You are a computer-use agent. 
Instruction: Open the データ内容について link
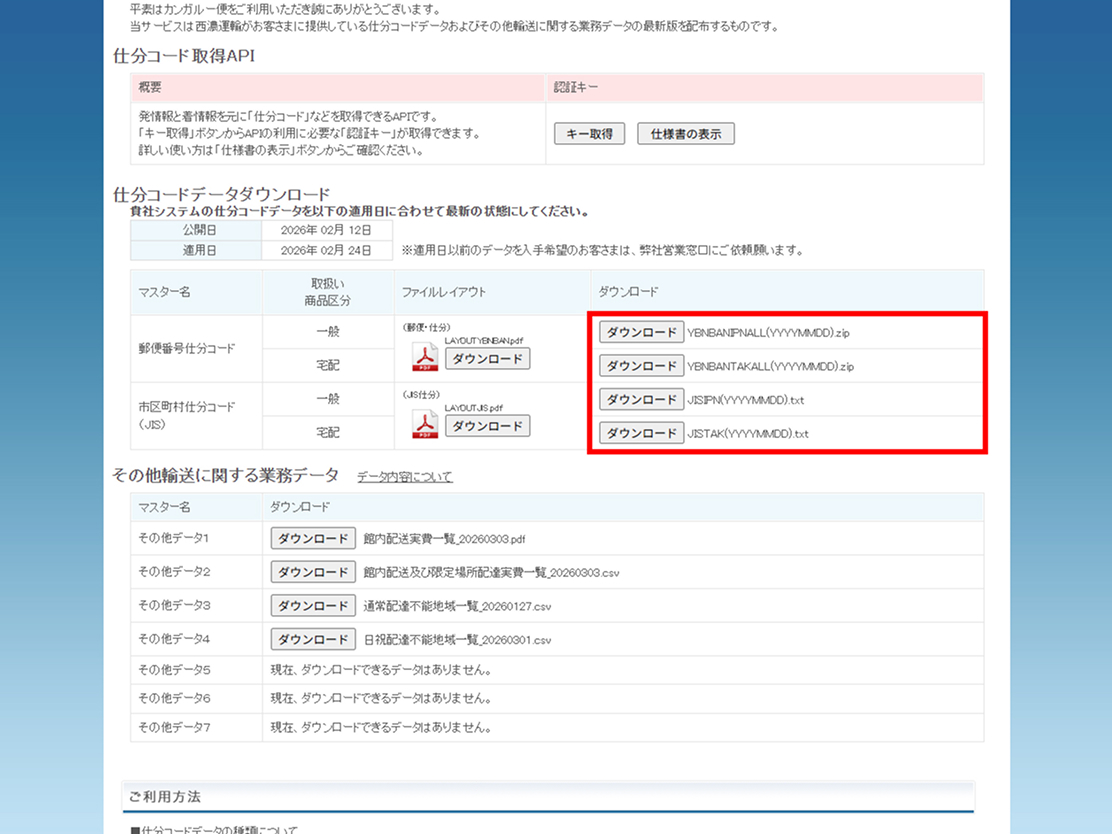click(x=404, y=477)
